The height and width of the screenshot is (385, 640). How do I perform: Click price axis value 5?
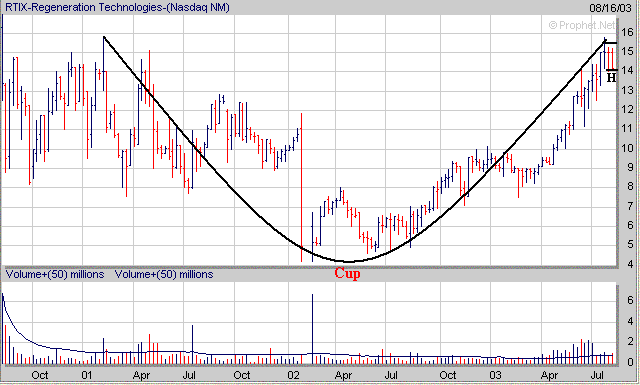tap(630, 245)
